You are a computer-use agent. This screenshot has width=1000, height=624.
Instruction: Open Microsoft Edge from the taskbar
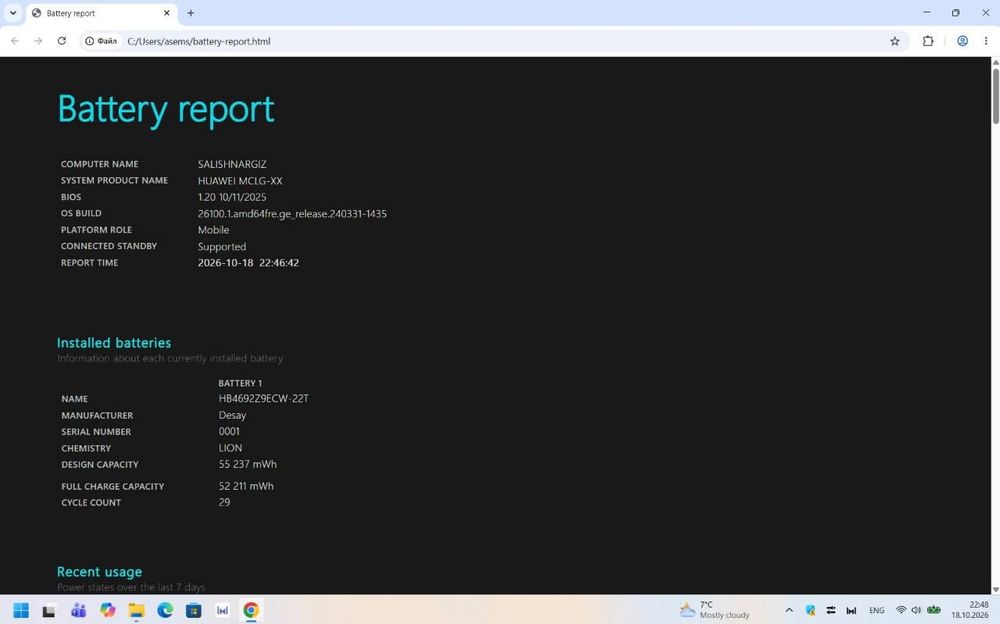pos(165,611)
